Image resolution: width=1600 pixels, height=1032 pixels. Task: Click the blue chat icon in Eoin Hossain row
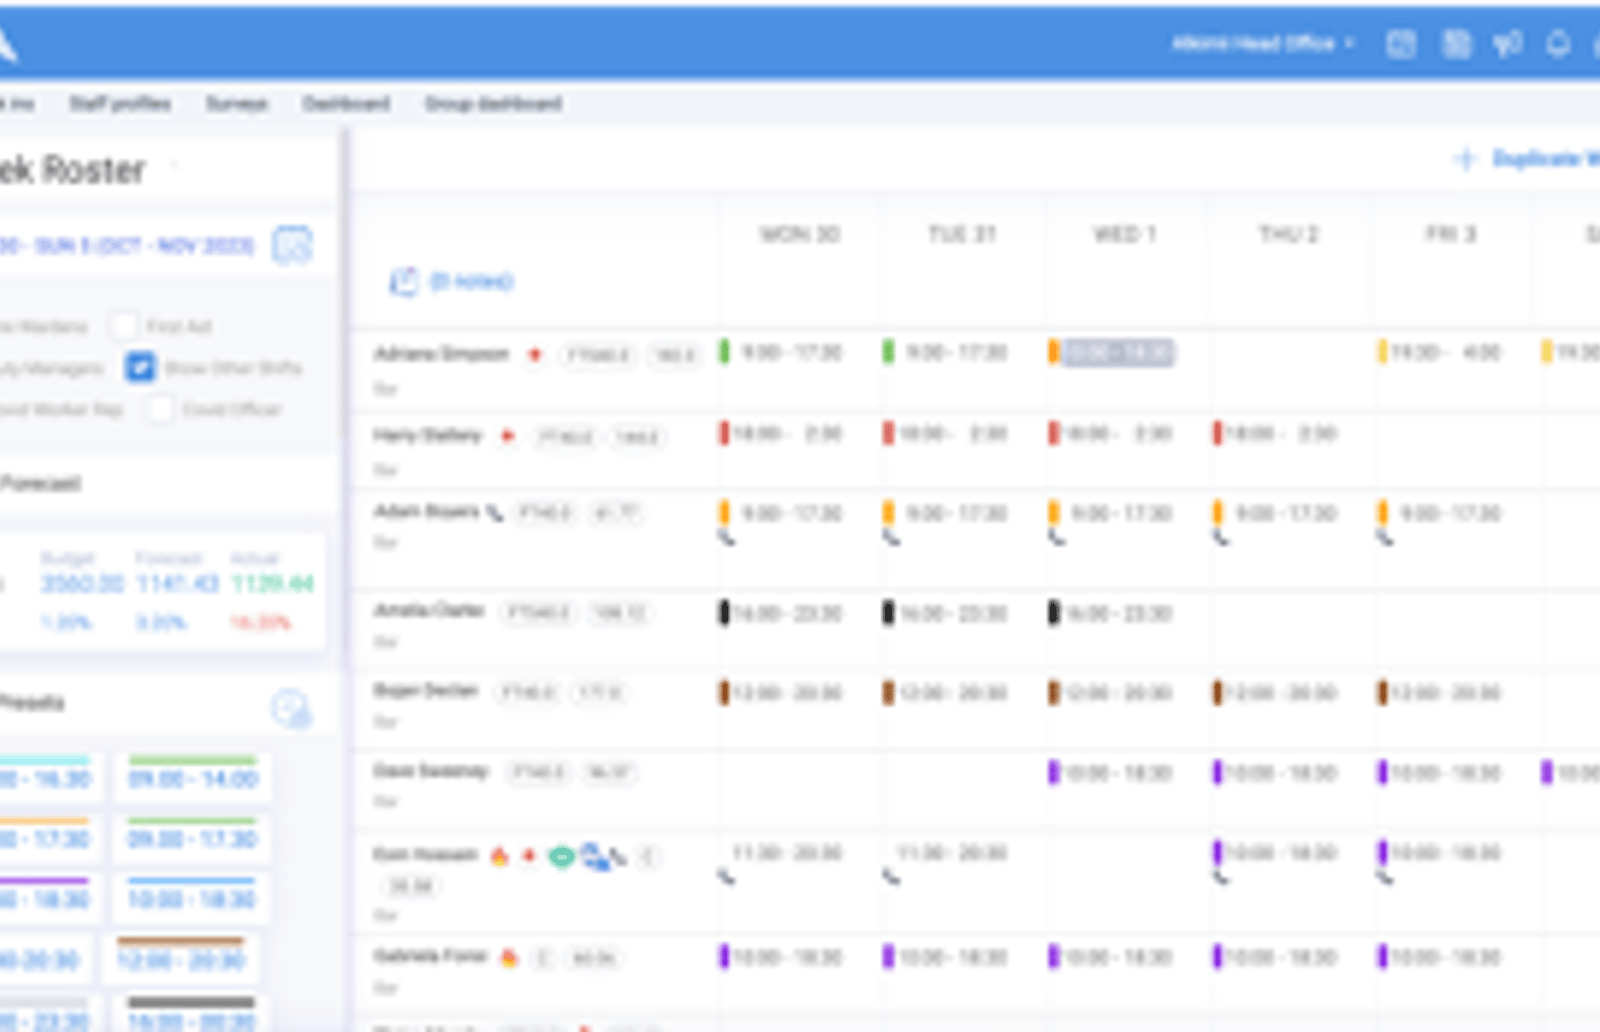click(595, 857)
